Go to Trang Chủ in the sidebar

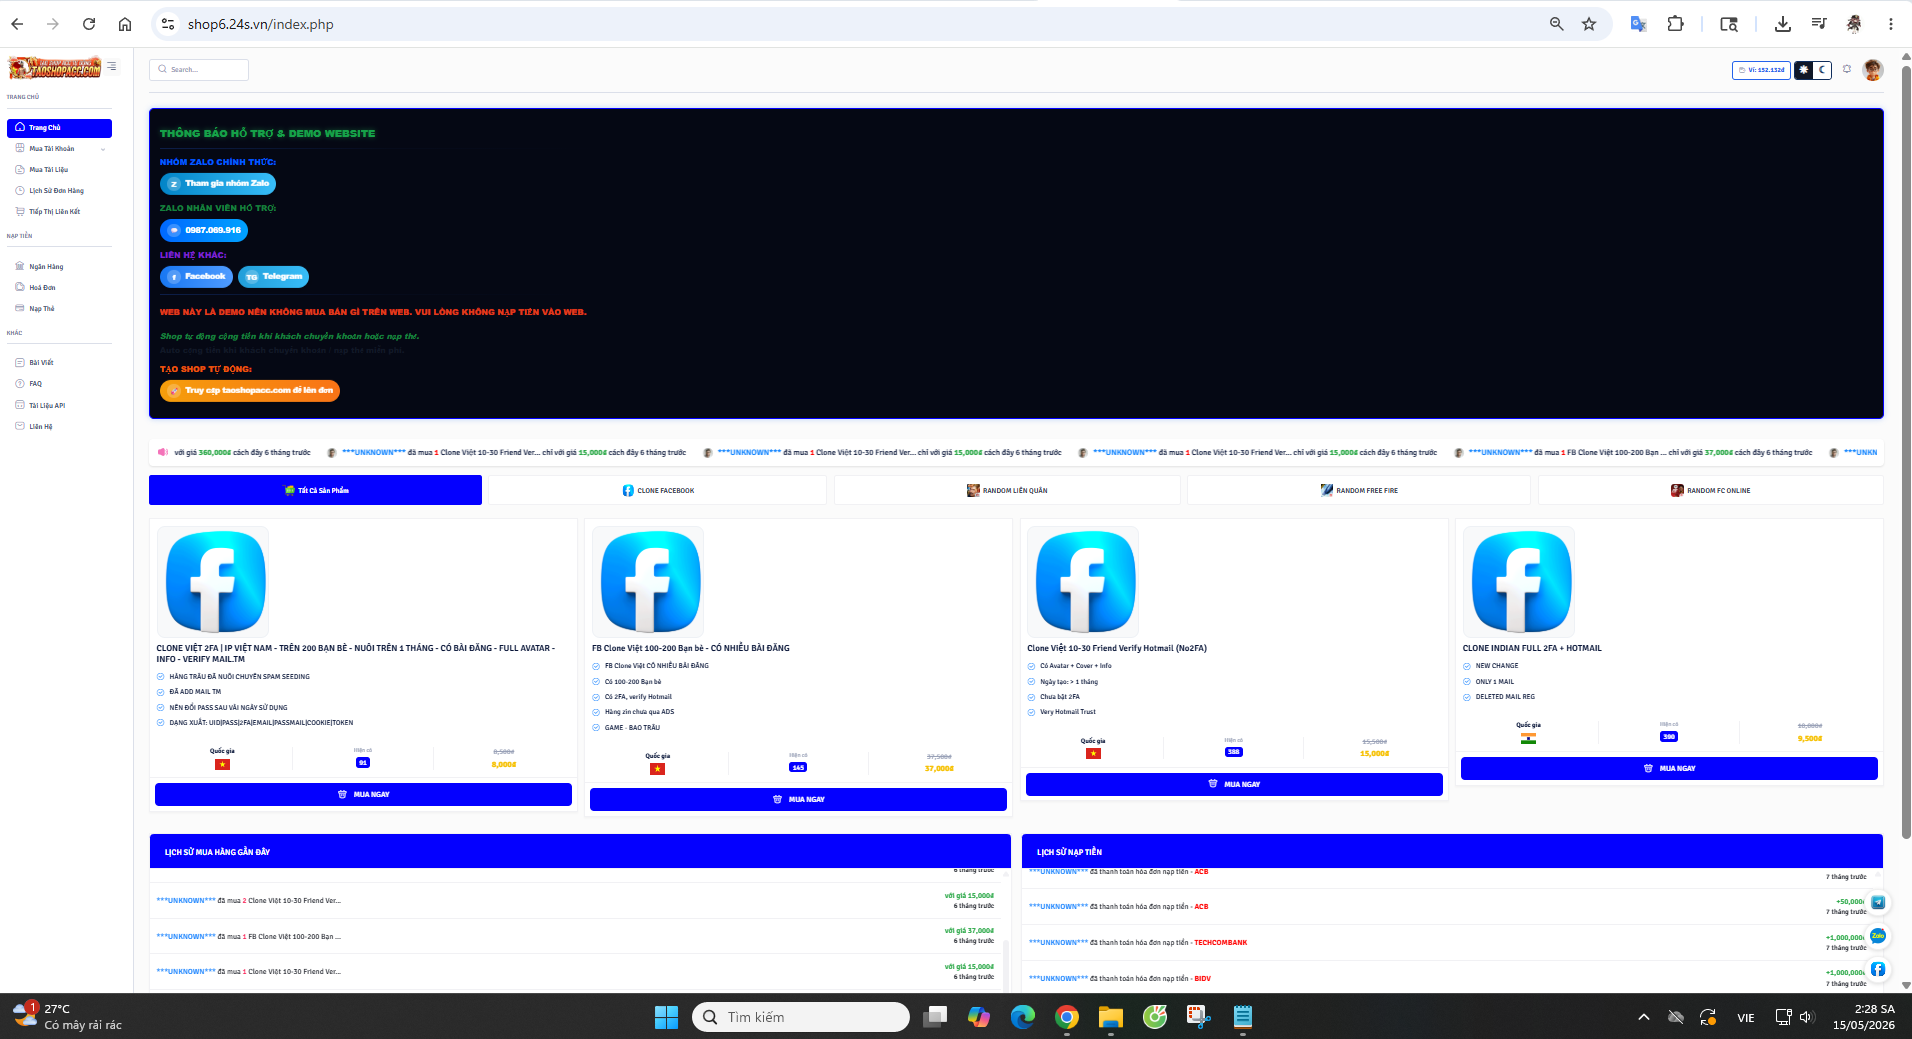click(x=59, y=128)
